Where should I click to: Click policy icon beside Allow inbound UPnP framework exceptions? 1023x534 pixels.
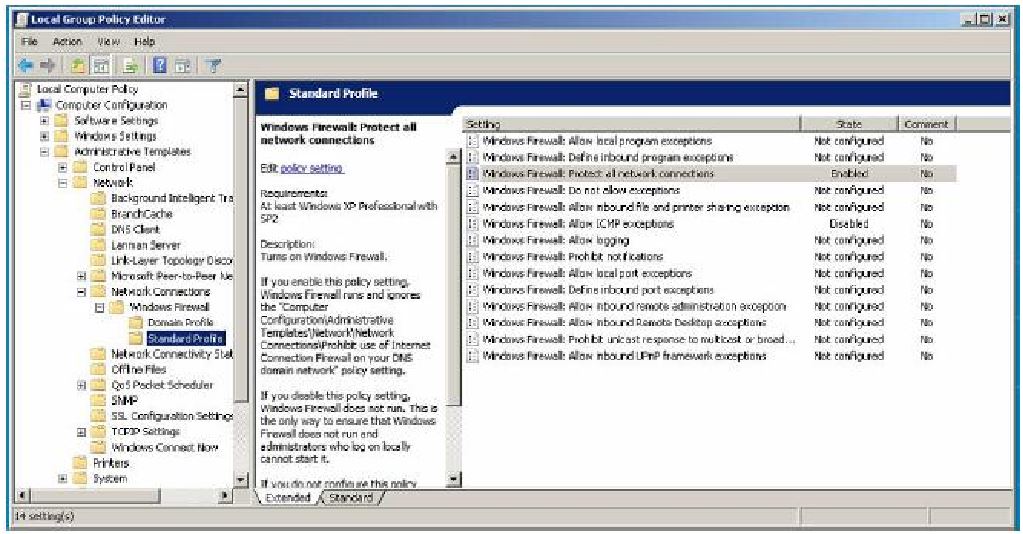(473, 356)
